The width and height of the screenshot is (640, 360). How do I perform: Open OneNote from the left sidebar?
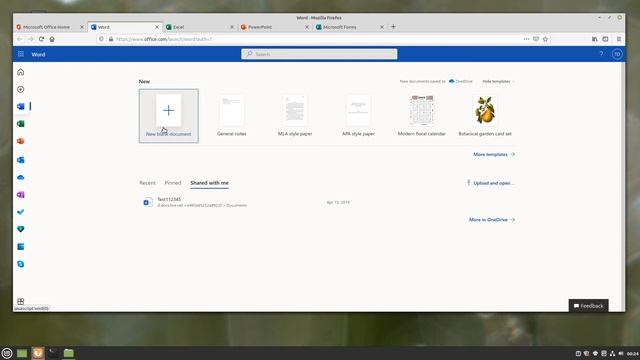[x=21, y=195]
